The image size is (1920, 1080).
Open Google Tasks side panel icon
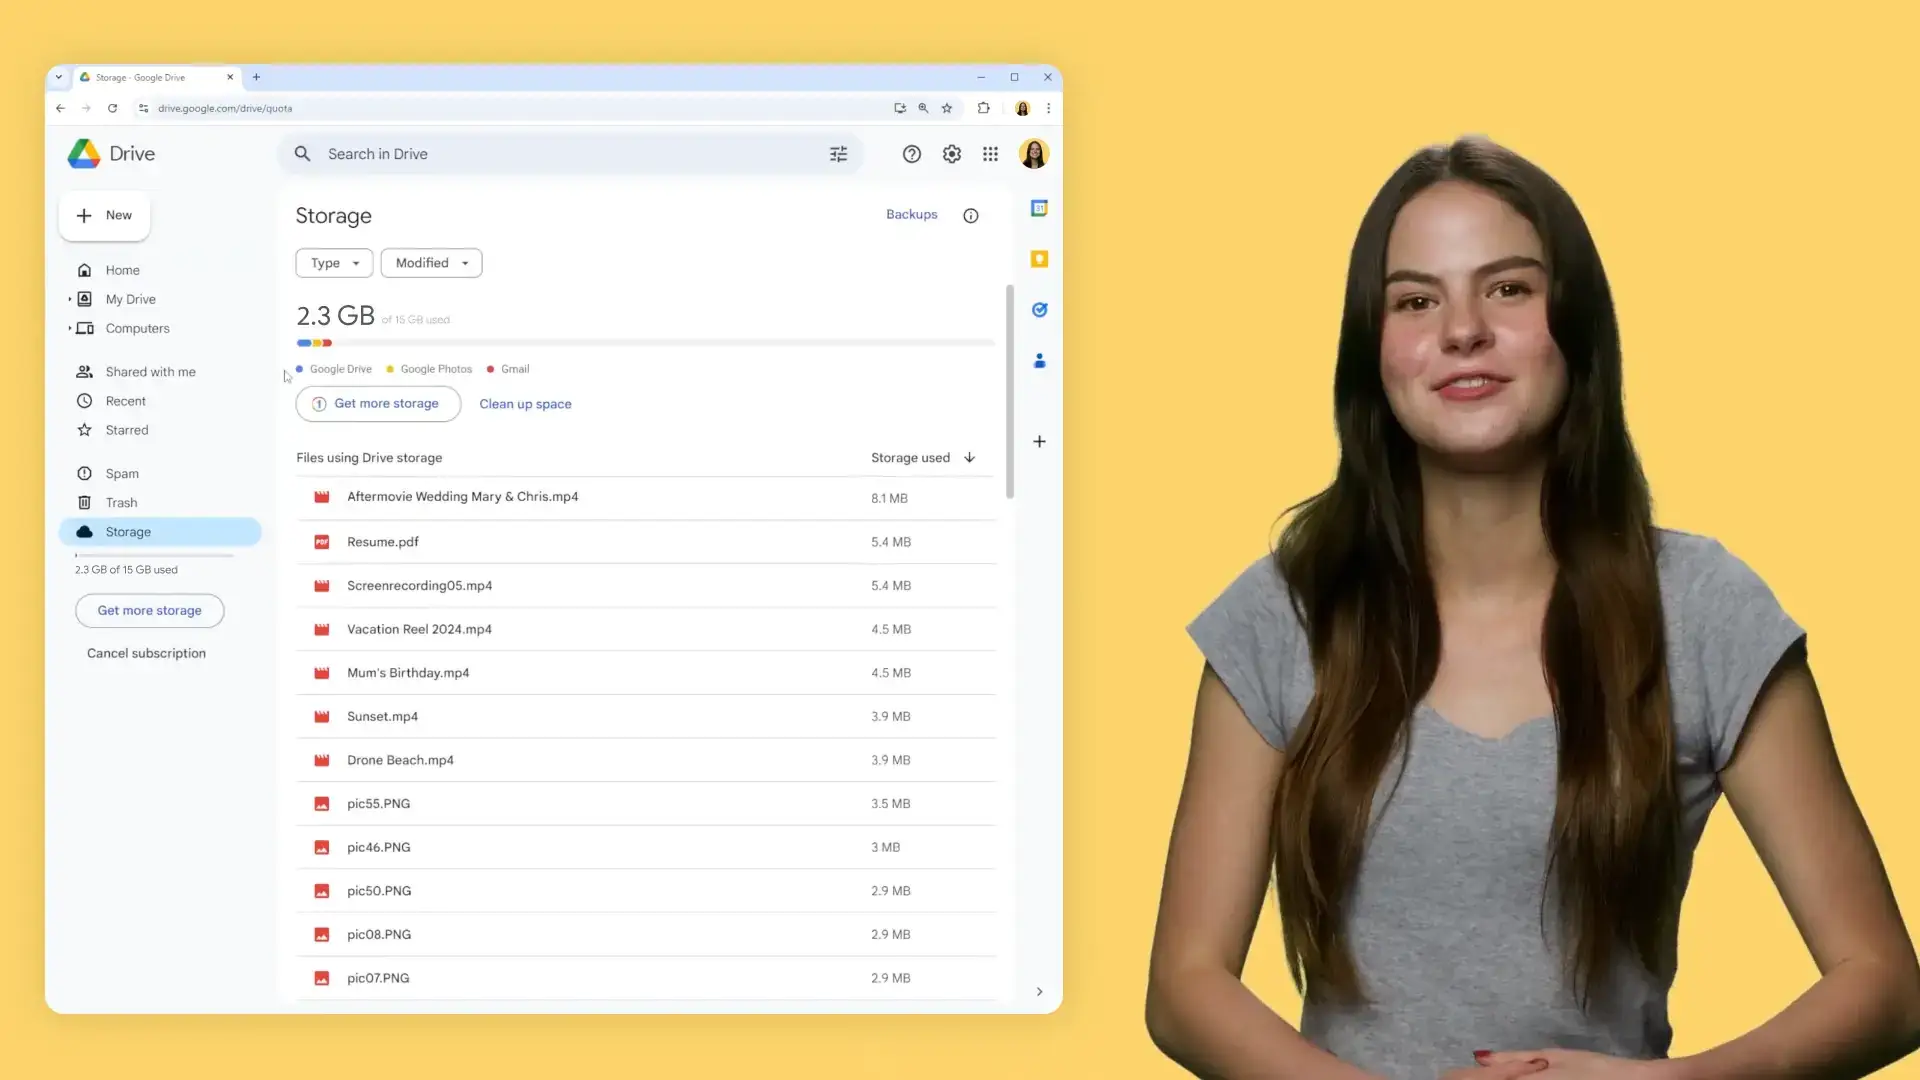click(x=1039, y=310)
